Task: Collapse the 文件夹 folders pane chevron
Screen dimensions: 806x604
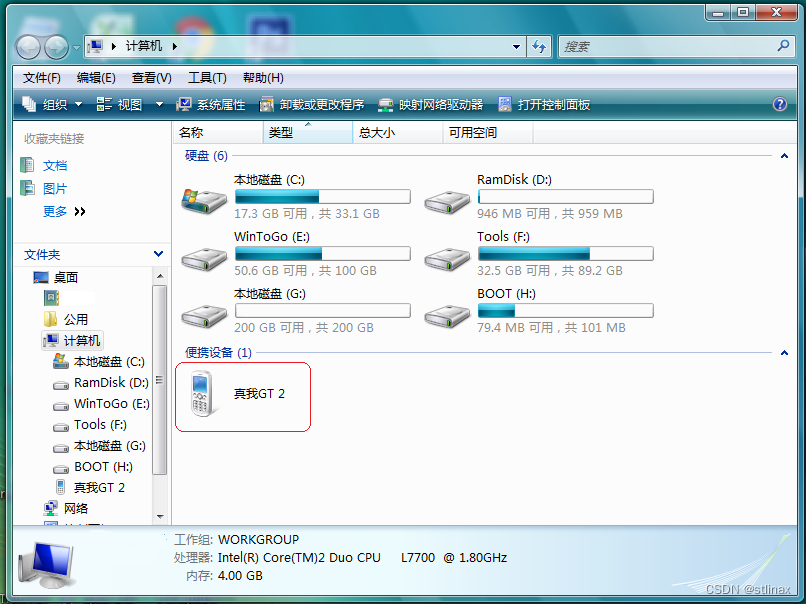Action: point(158,254)
